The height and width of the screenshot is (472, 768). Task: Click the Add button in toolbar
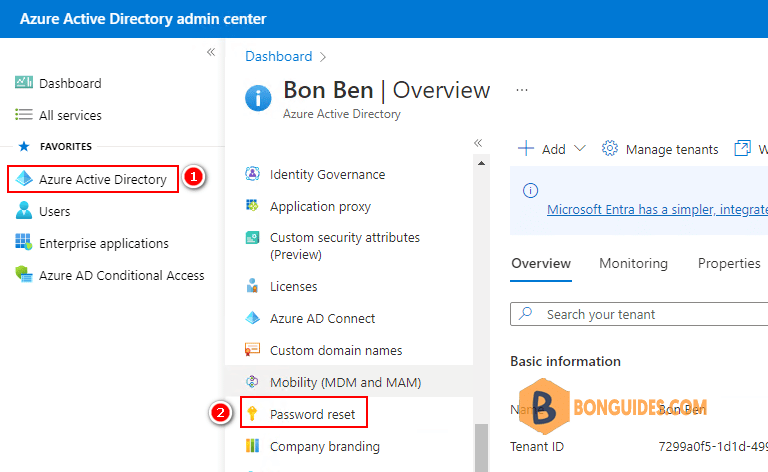pyautogui.click(x=552, y=149)
